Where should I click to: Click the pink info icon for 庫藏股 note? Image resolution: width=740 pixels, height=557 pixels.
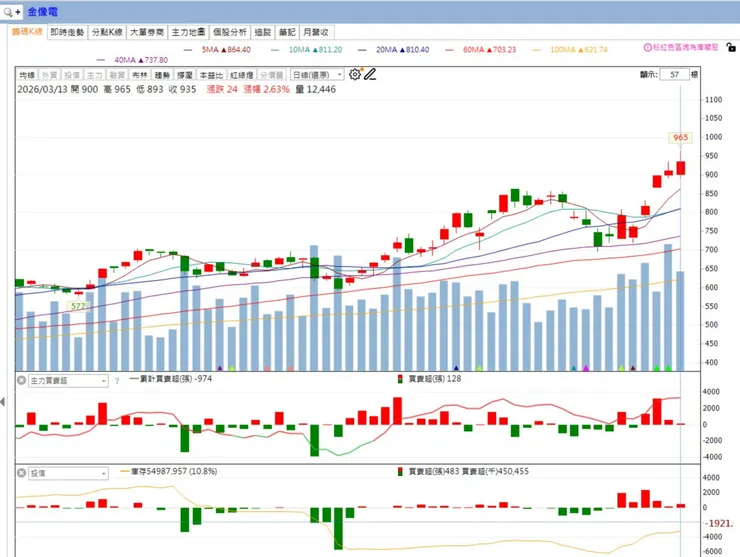click(648, 48)
